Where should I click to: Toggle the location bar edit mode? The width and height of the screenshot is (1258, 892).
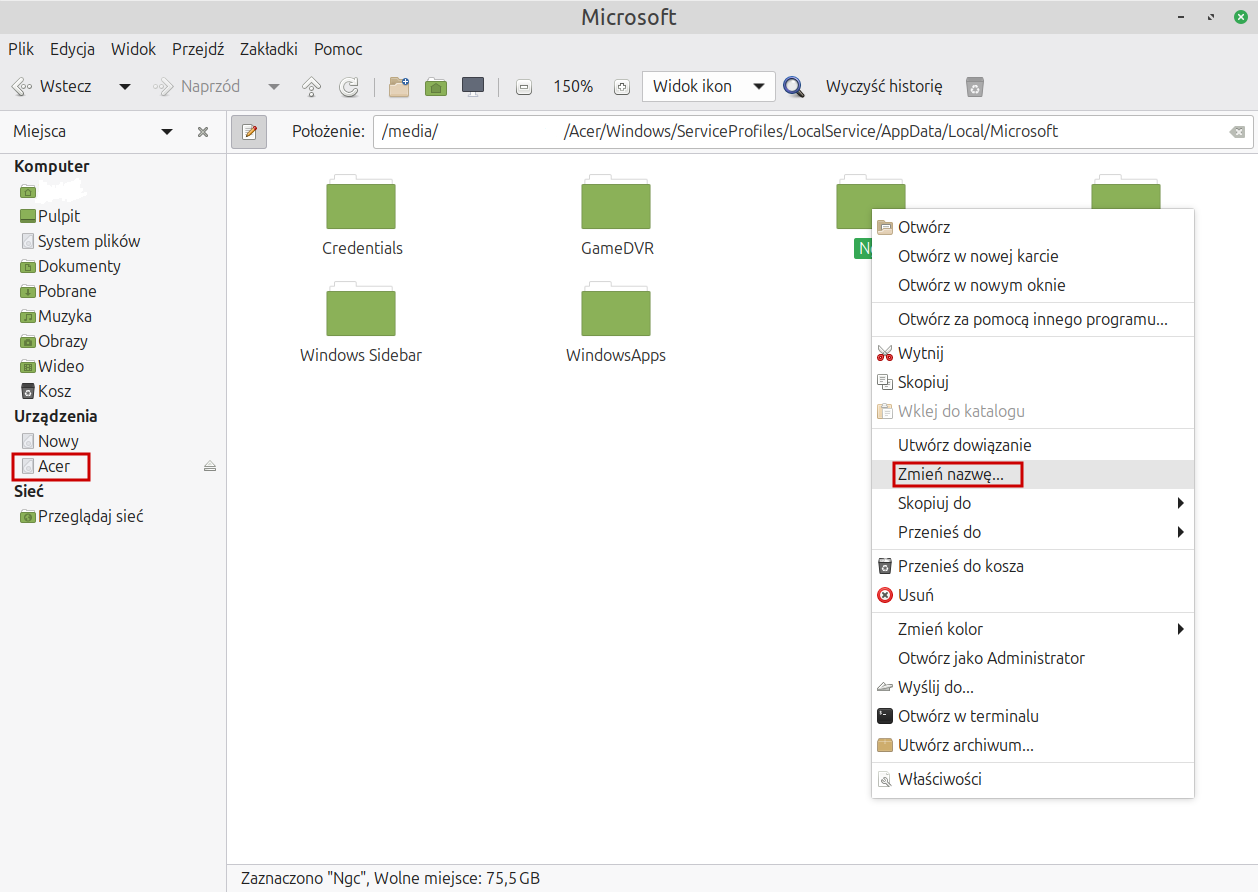[249, 132]
